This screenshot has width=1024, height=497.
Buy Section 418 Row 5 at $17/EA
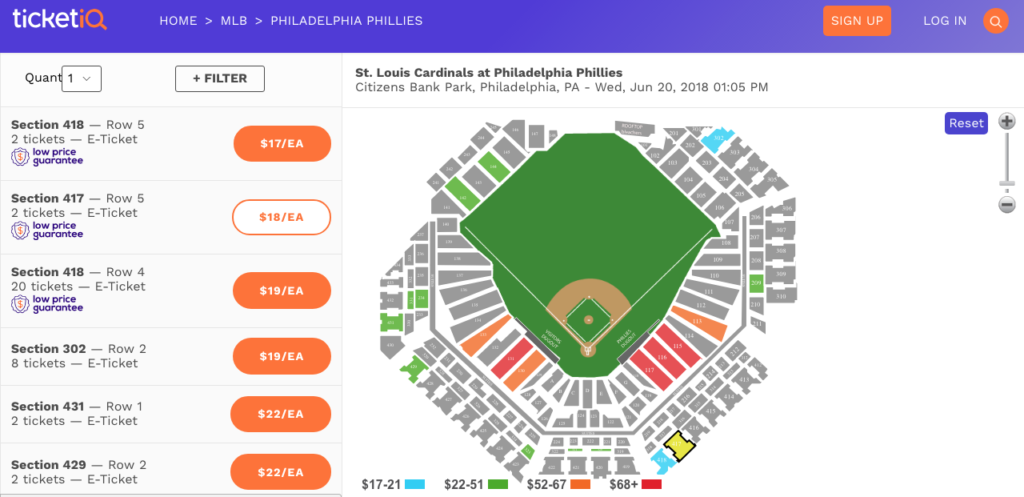point(281,144)
